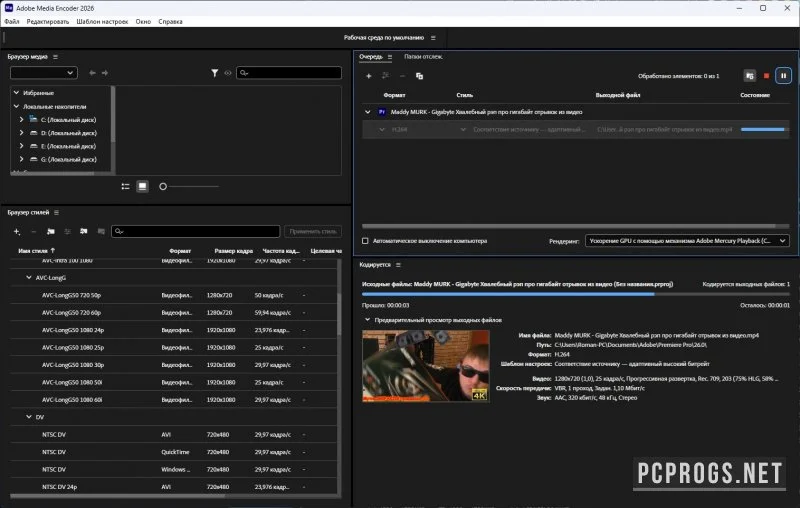This screenshot has width=800, height=508.
Task: Open the Шаблон настроек menu
Action: pos(102,21)
